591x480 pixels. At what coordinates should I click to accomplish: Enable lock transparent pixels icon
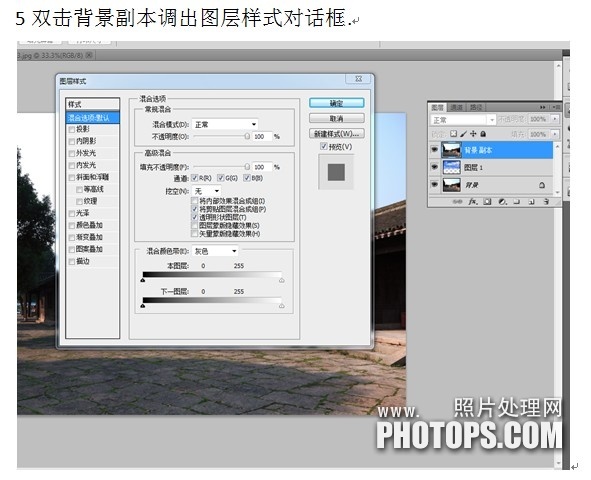[x=454, y=134]
